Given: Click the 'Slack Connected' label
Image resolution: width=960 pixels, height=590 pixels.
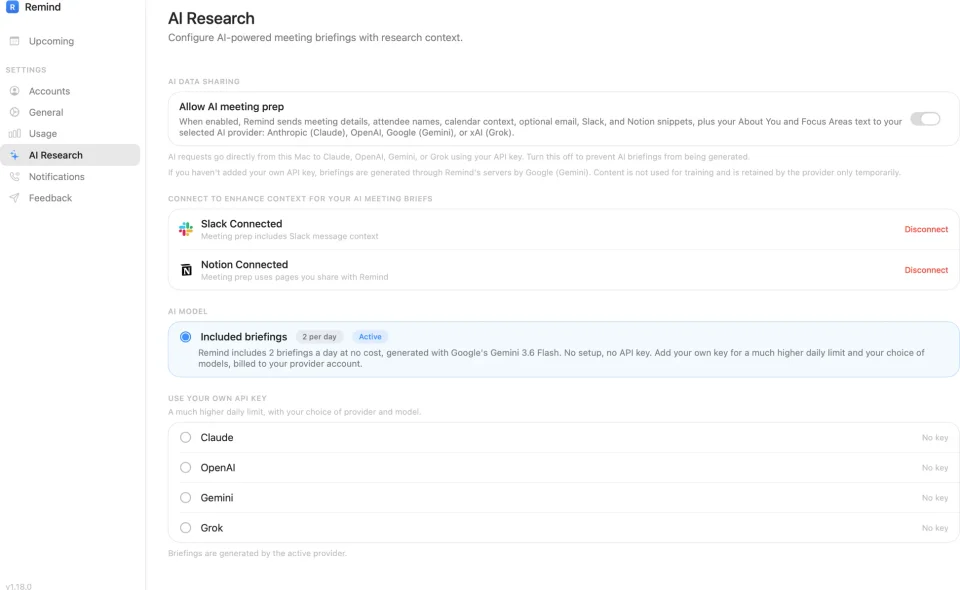Looking at the screenshot, I should pos(241,223).
